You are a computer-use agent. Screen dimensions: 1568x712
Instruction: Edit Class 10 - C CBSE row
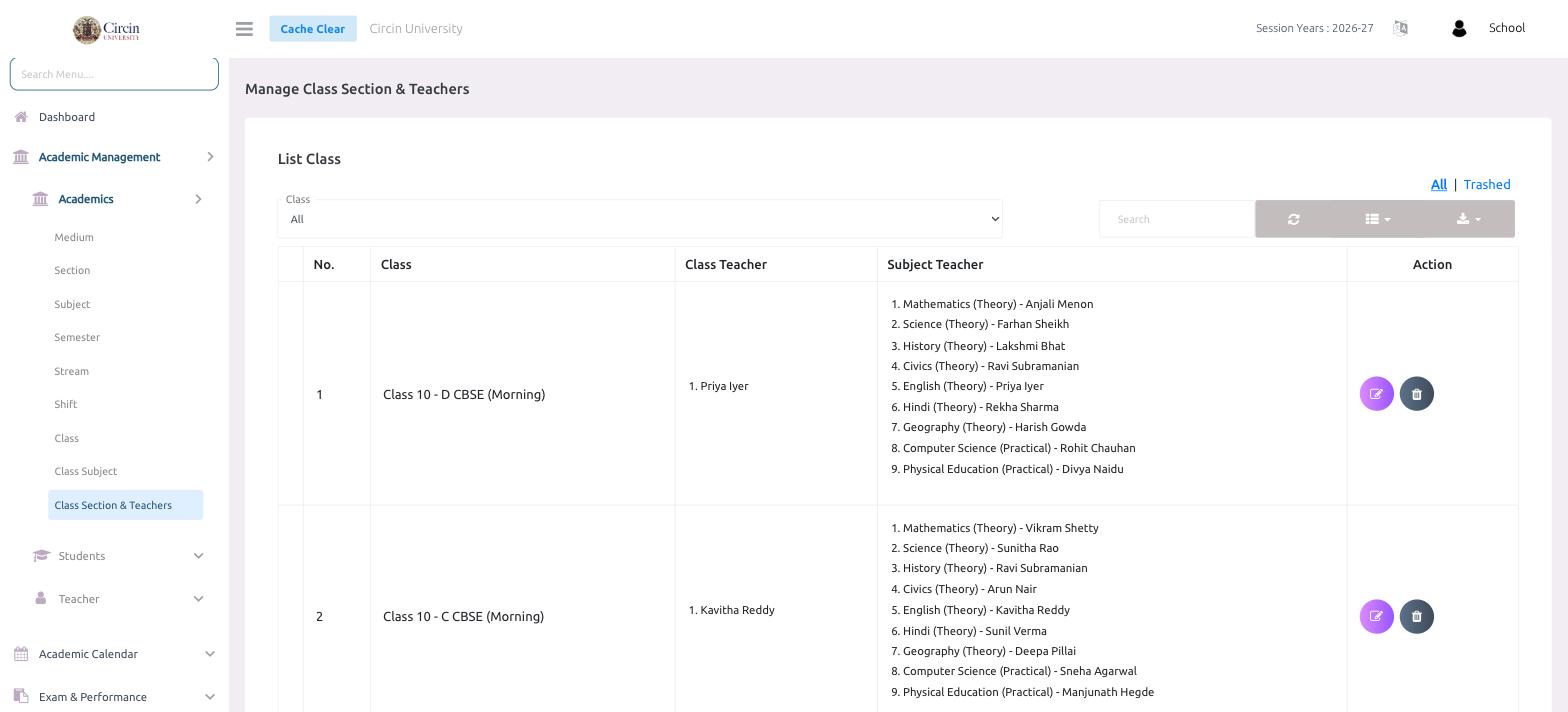tap(1376, 617)
